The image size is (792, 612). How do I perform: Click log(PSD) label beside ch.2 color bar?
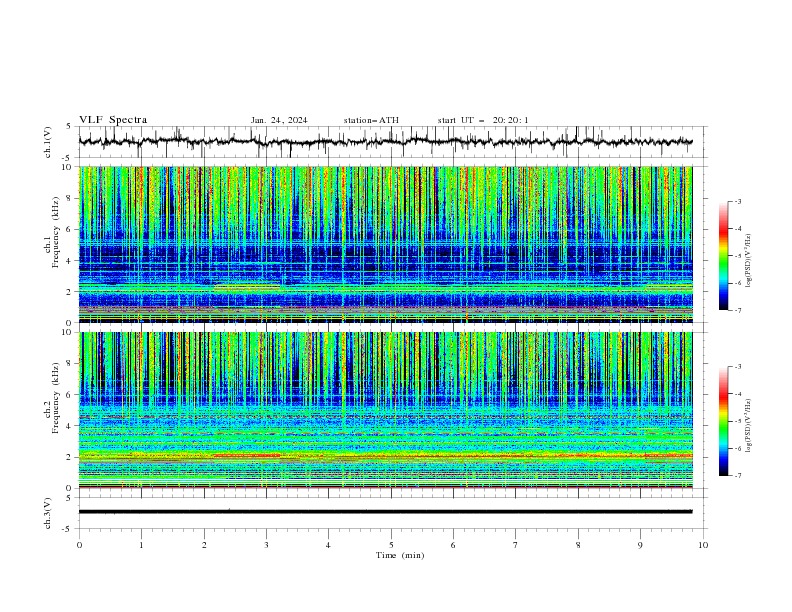[x=749, y=427]
